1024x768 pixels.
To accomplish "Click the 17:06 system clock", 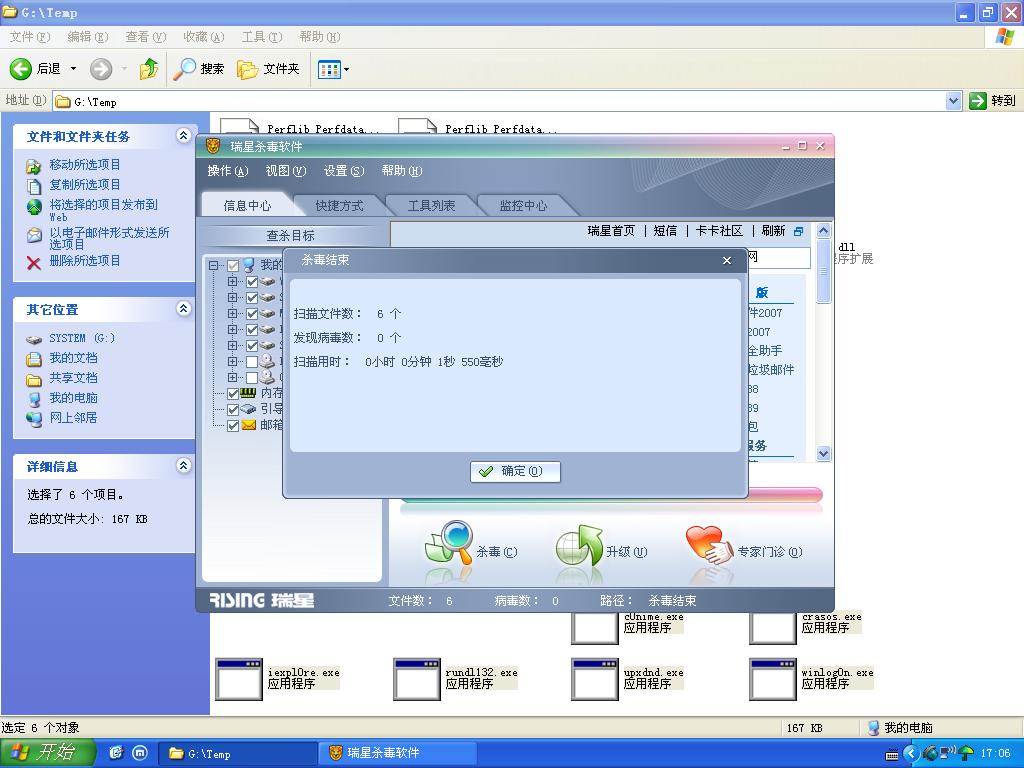I will (x=995, y=754).
